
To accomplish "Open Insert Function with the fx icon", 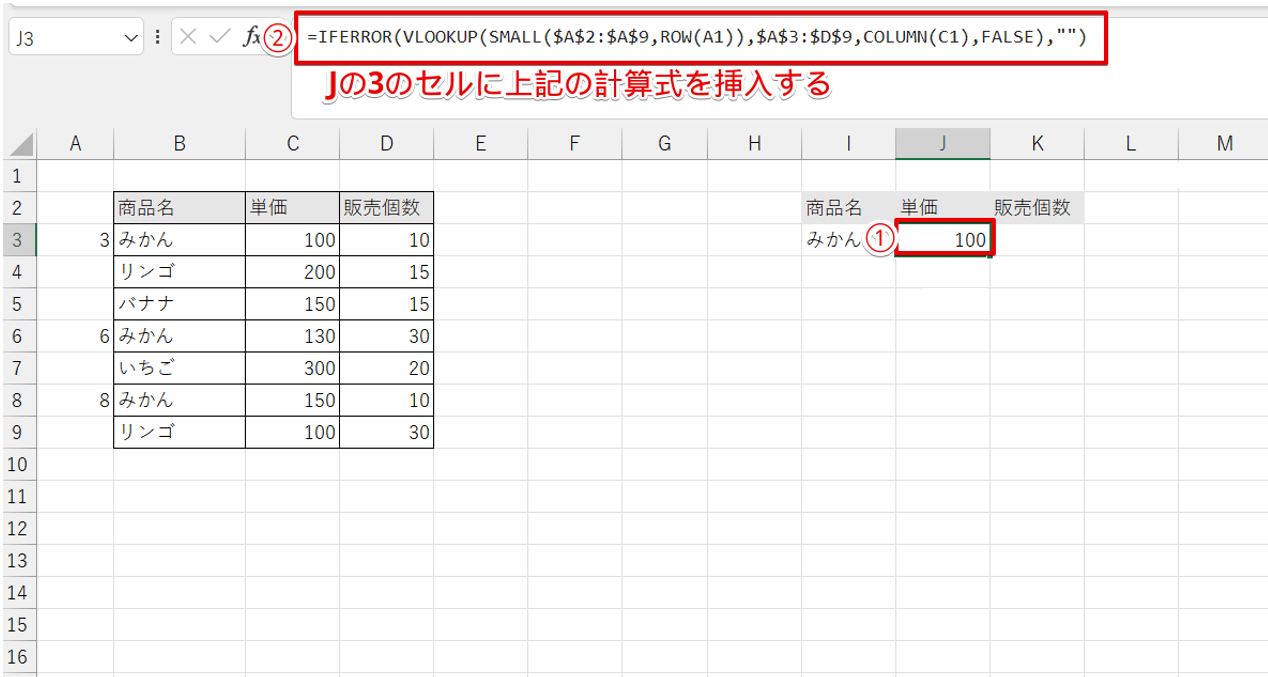I will pos(251,38).
